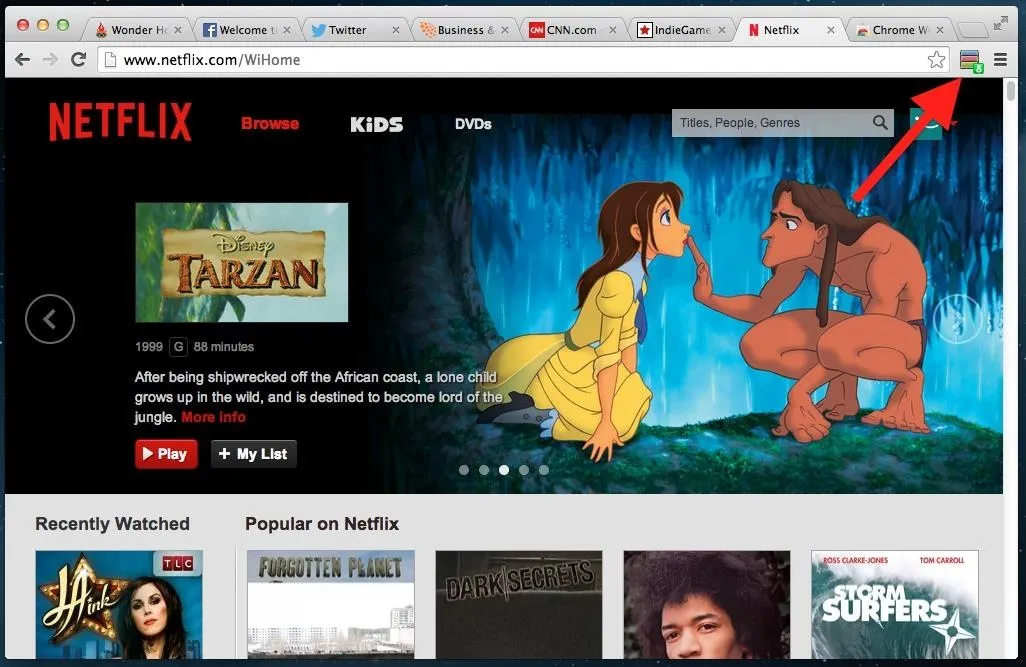This screenshot has width=1026, height=667.
Task: Click the browser forward arrow
Action: coord(50,60)
